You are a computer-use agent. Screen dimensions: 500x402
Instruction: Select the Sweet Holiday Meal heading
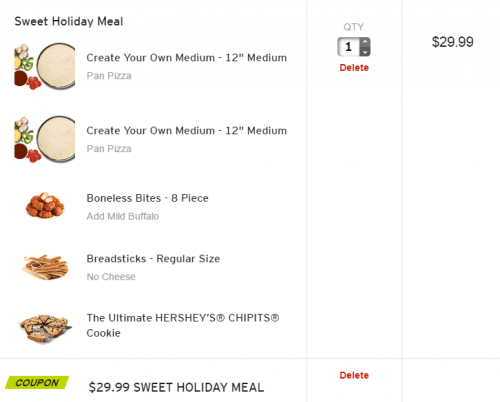point(69,21)
